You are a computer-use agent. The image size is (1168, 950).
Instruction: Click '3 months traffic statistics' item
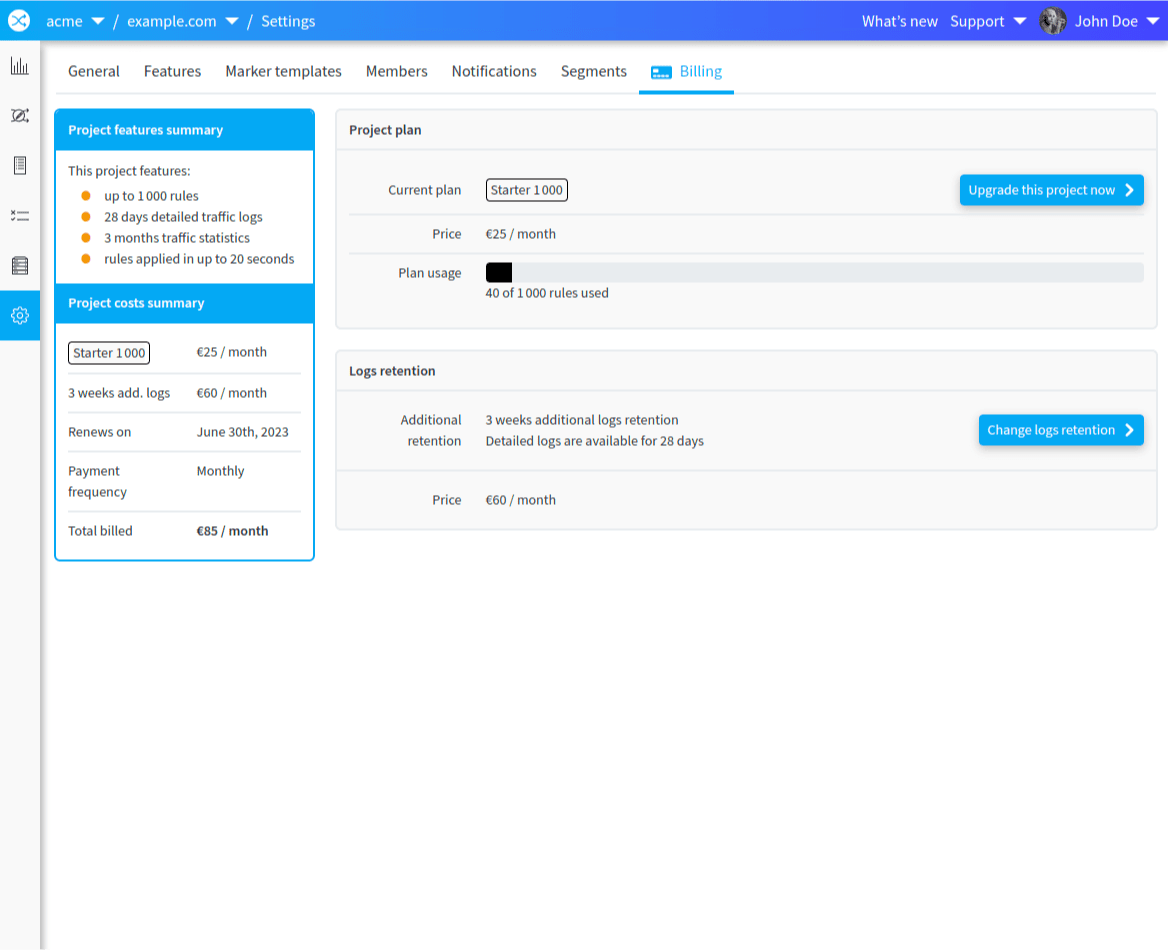177,238
